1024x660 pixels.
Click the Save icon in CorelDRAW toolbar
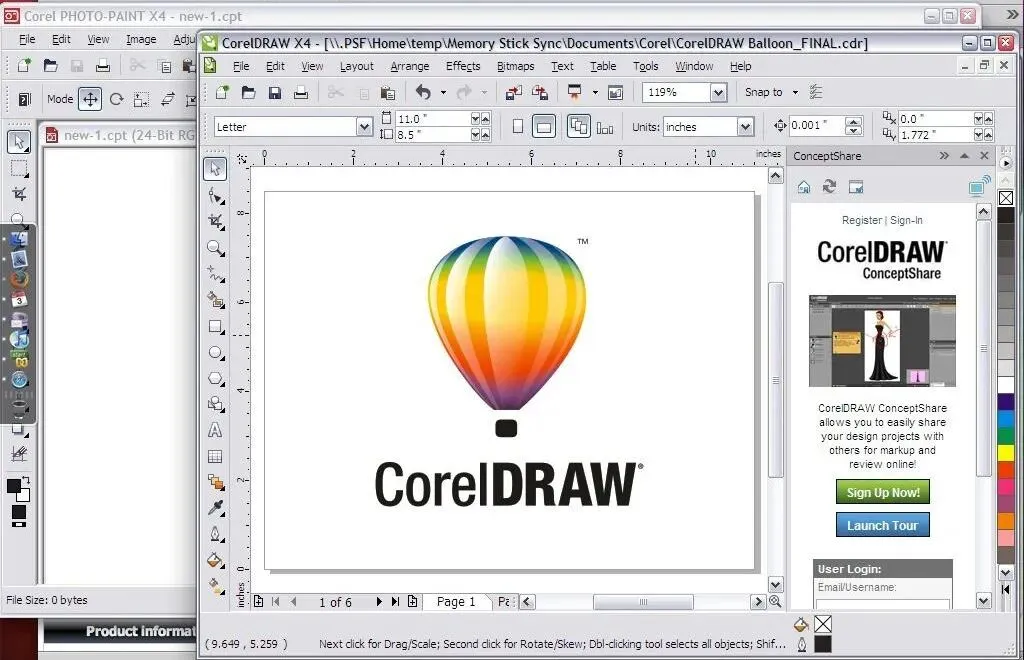click(275, 93)
